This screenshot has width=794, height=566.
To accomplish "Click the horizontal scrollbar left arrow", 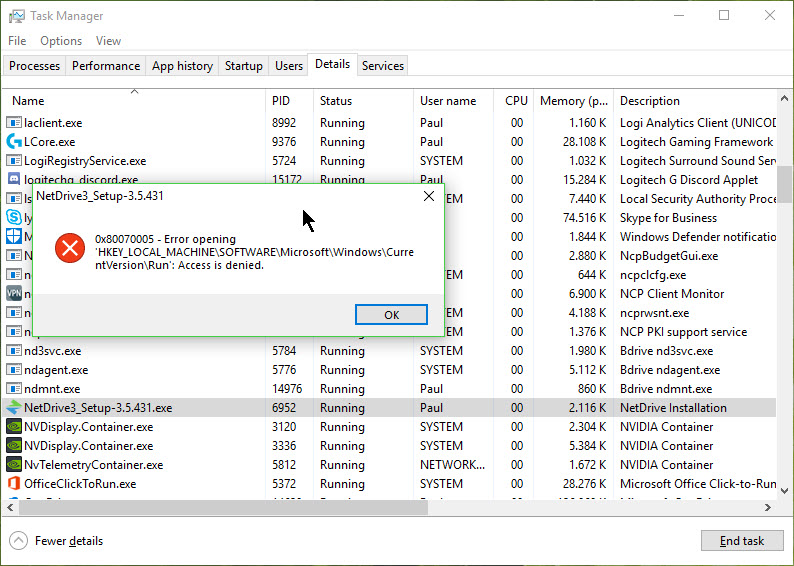I will click(x=10, y=507).
